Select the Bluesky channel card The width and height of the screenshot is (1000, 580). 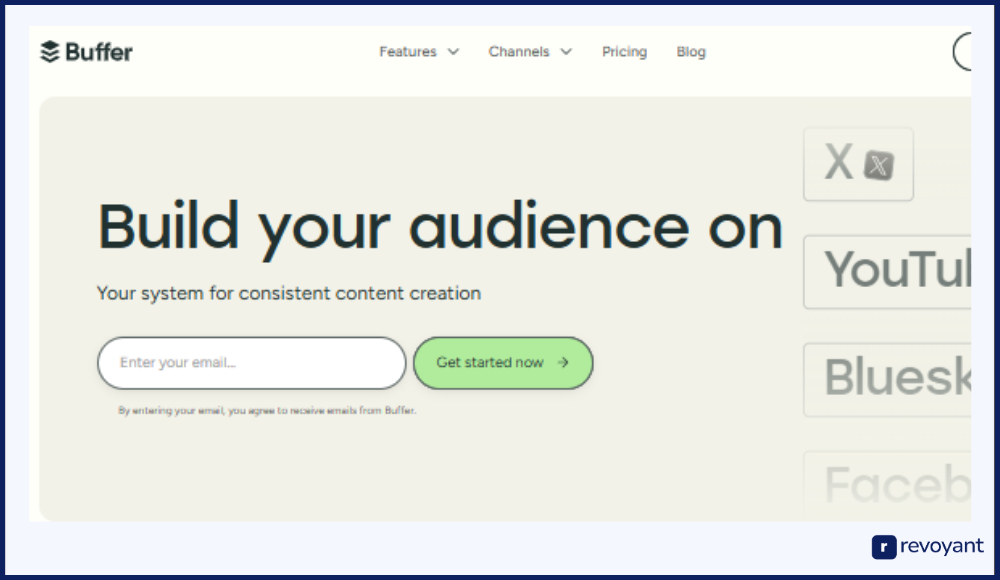tap(887, 380)
